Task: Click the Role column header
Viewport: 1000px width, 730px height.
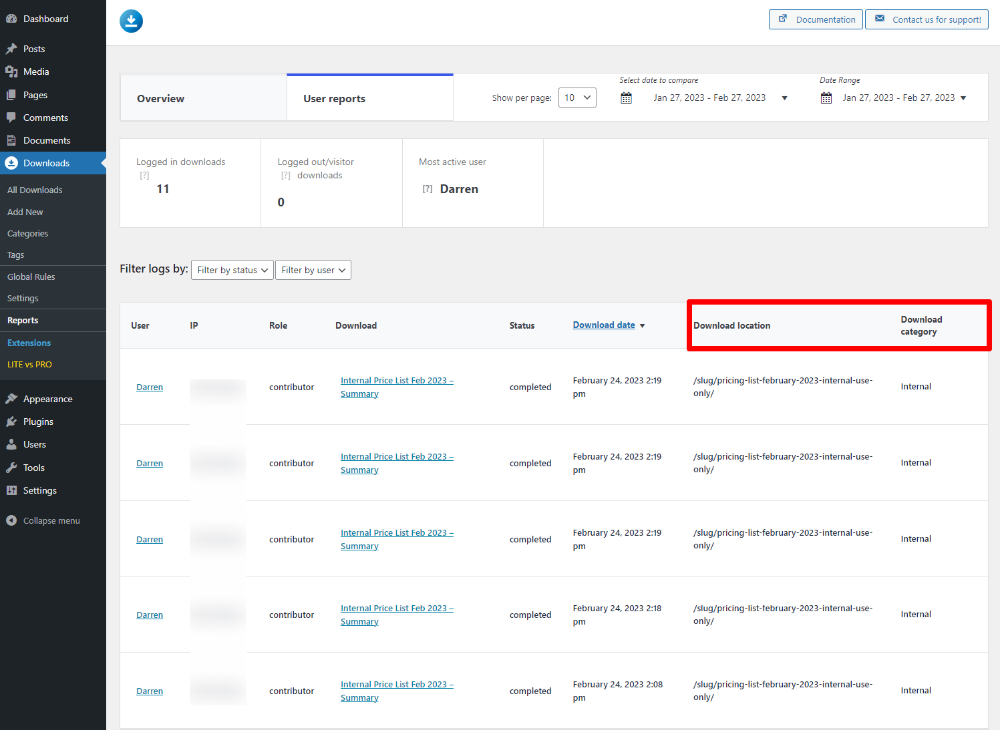Action: click(x=278, y=326)
